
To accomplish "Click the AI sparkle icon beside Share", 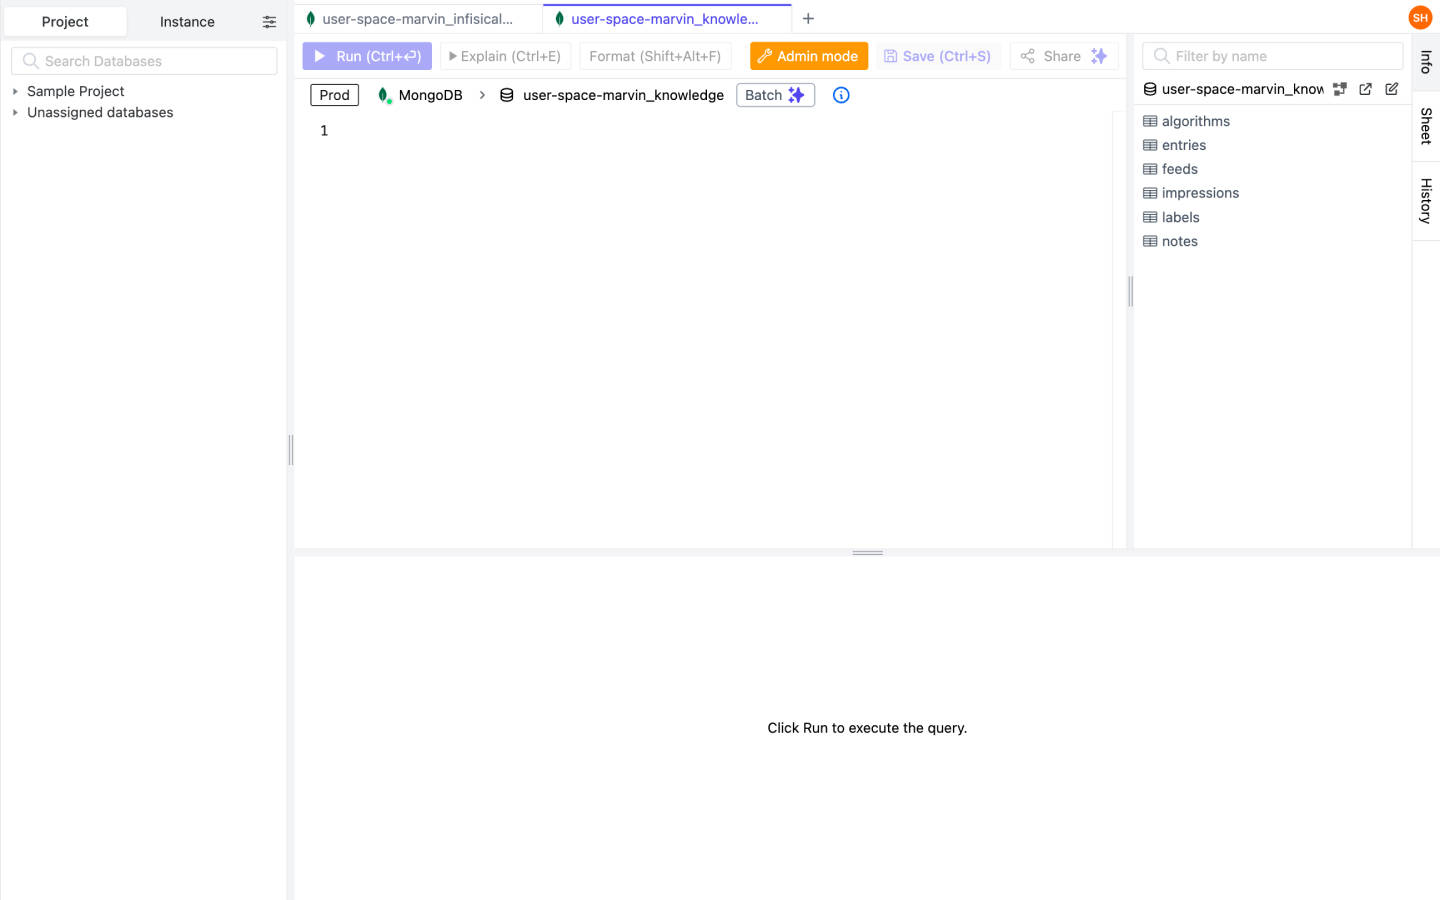I will pyautogui.click(x=1099, y=56).
